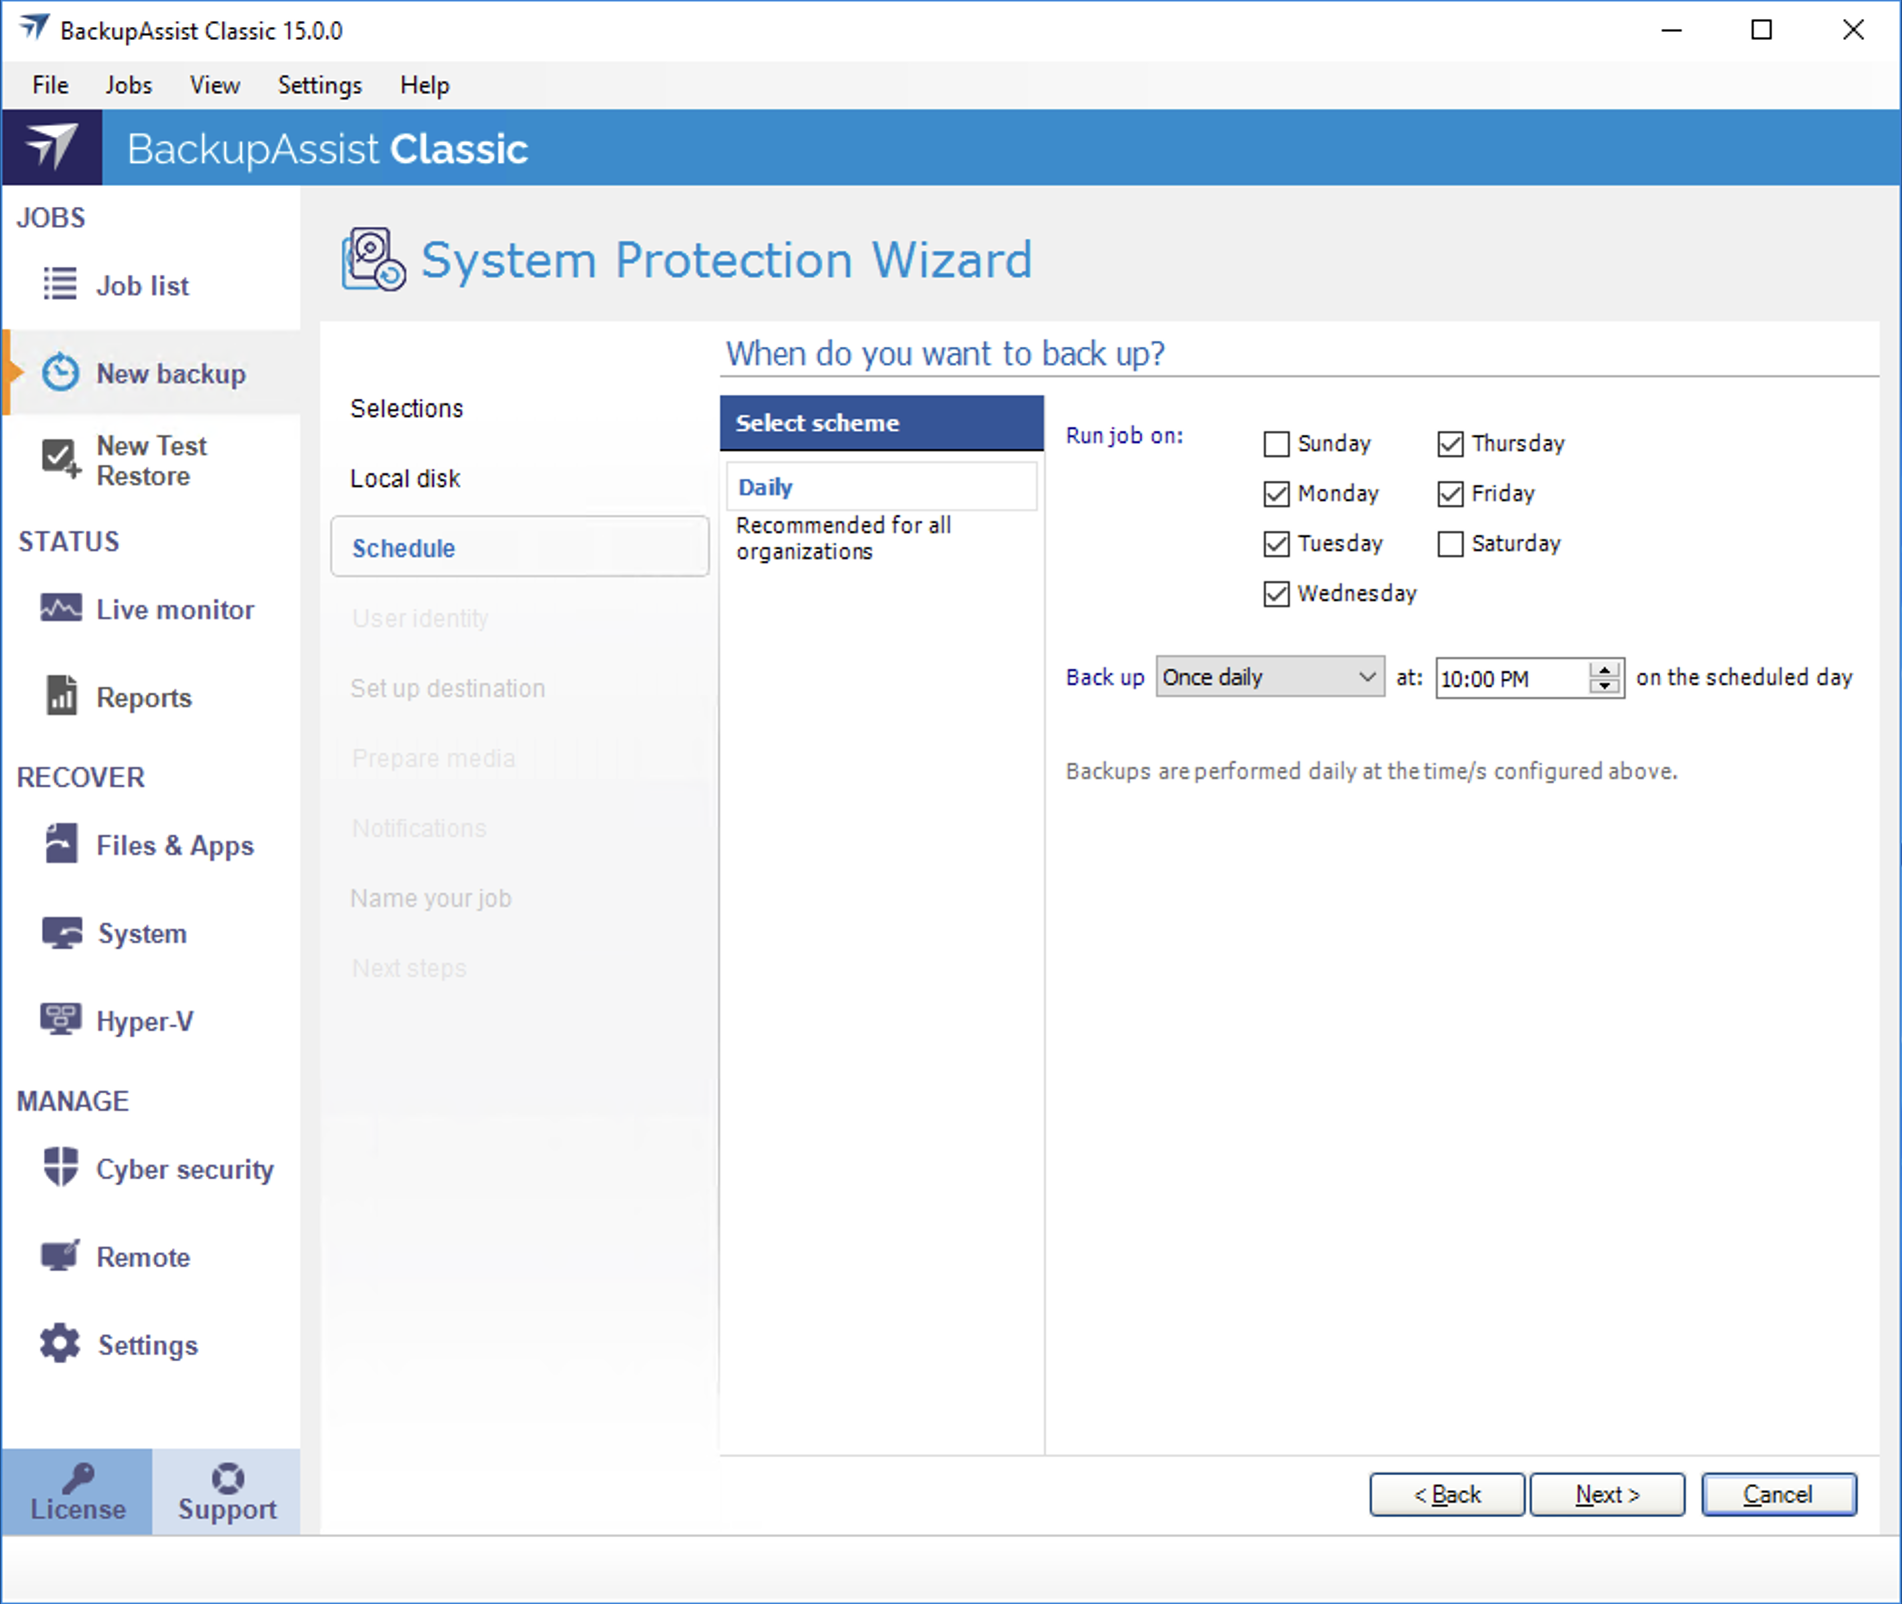This screenshot has height=1604, width=1902.
Task: Open the License key icon
Action: 78,1477
